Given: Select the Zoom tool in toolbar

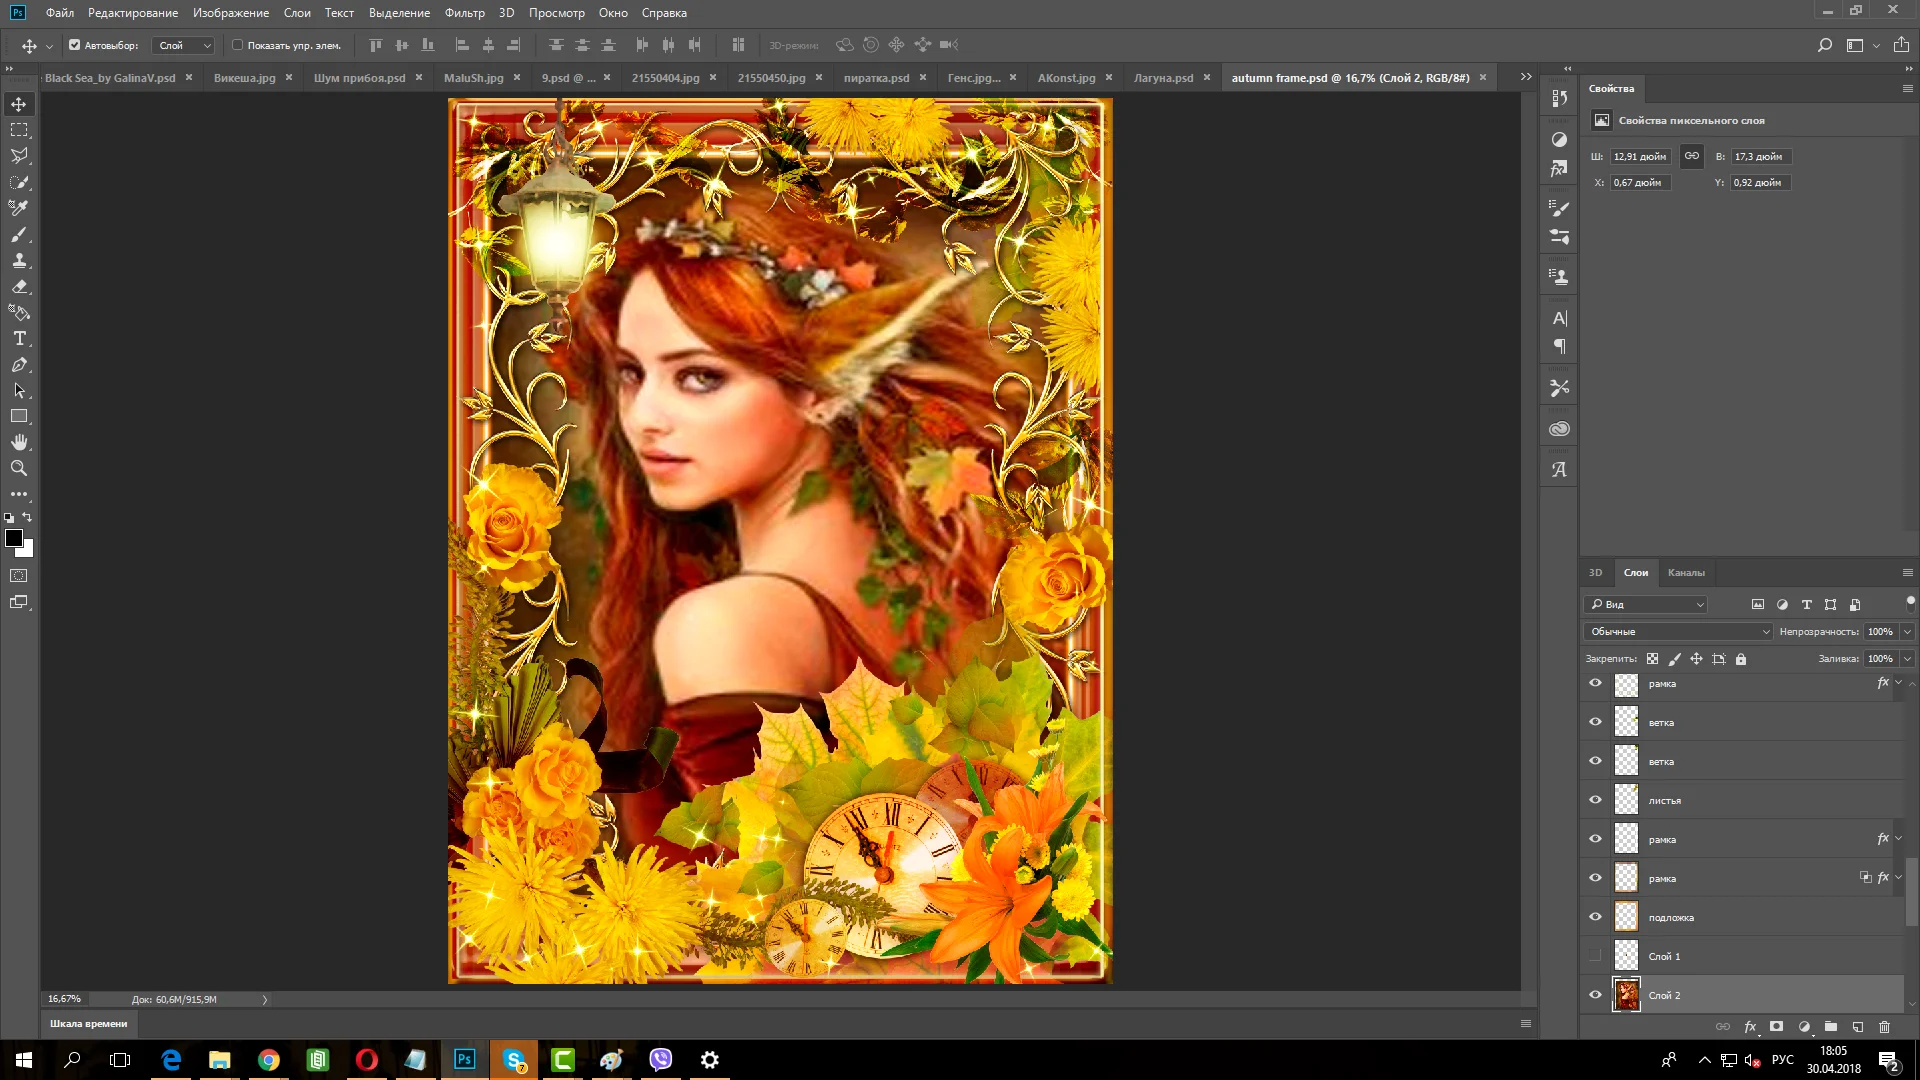Looking at the screenshot, I should [x=19, y=468].
